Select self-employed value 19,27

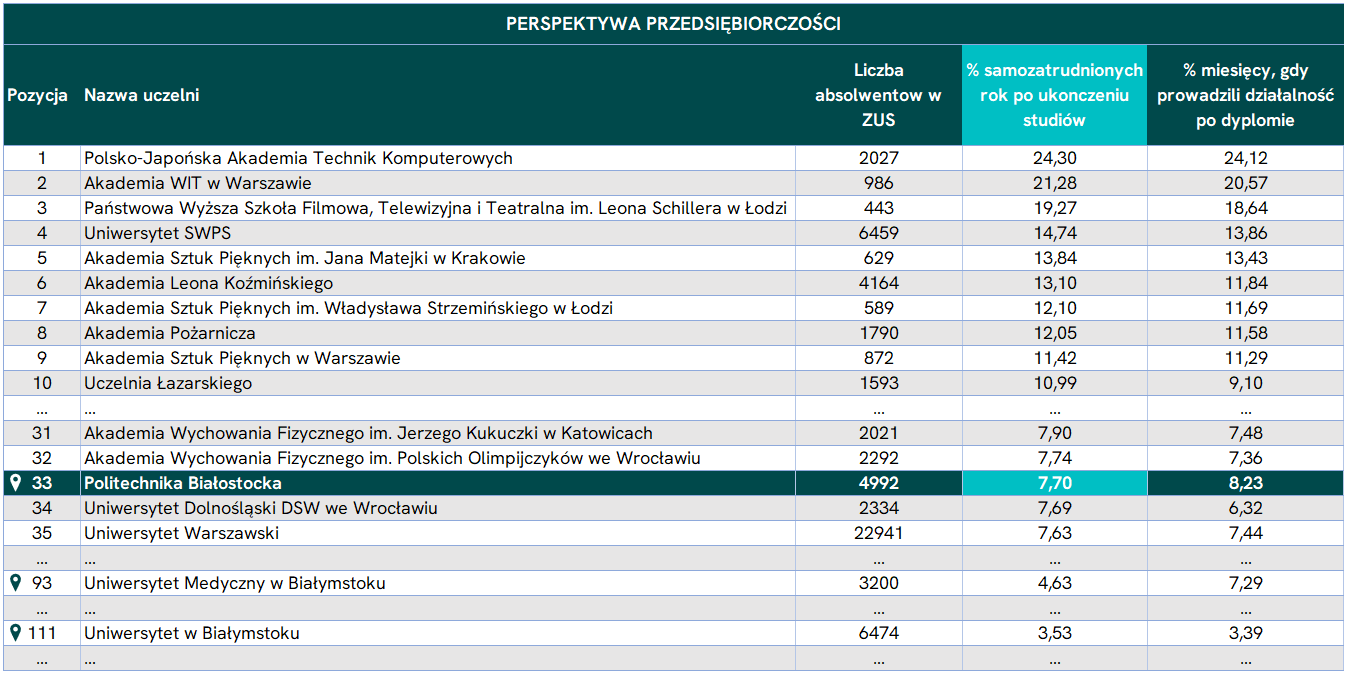tap(1054, 208)
